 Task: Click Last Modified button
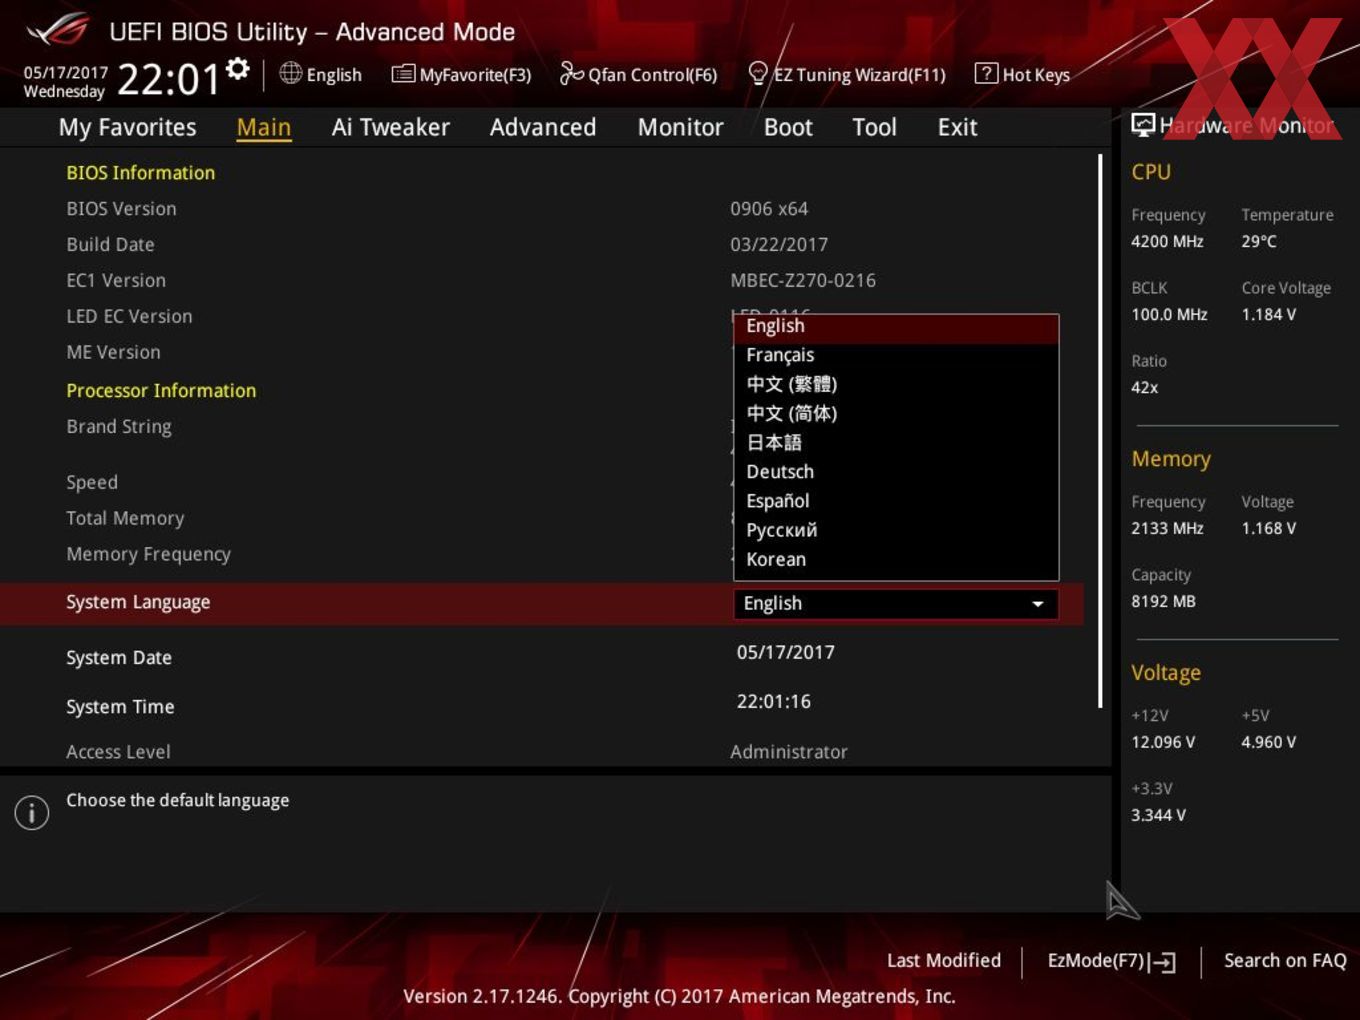click(943, 961)
